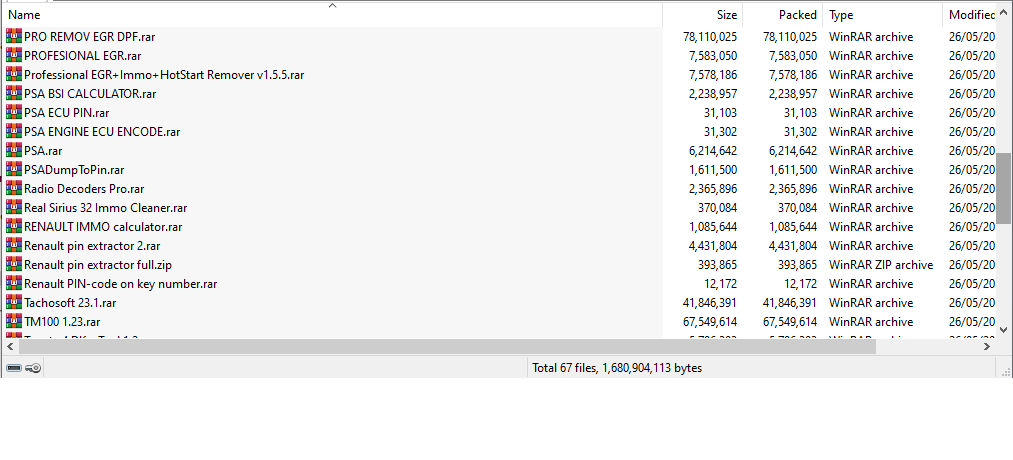Viewport: 1013px width, 460px height.
Task: Click the vertical scrollbar down arrow
Action: point(1004,329)
